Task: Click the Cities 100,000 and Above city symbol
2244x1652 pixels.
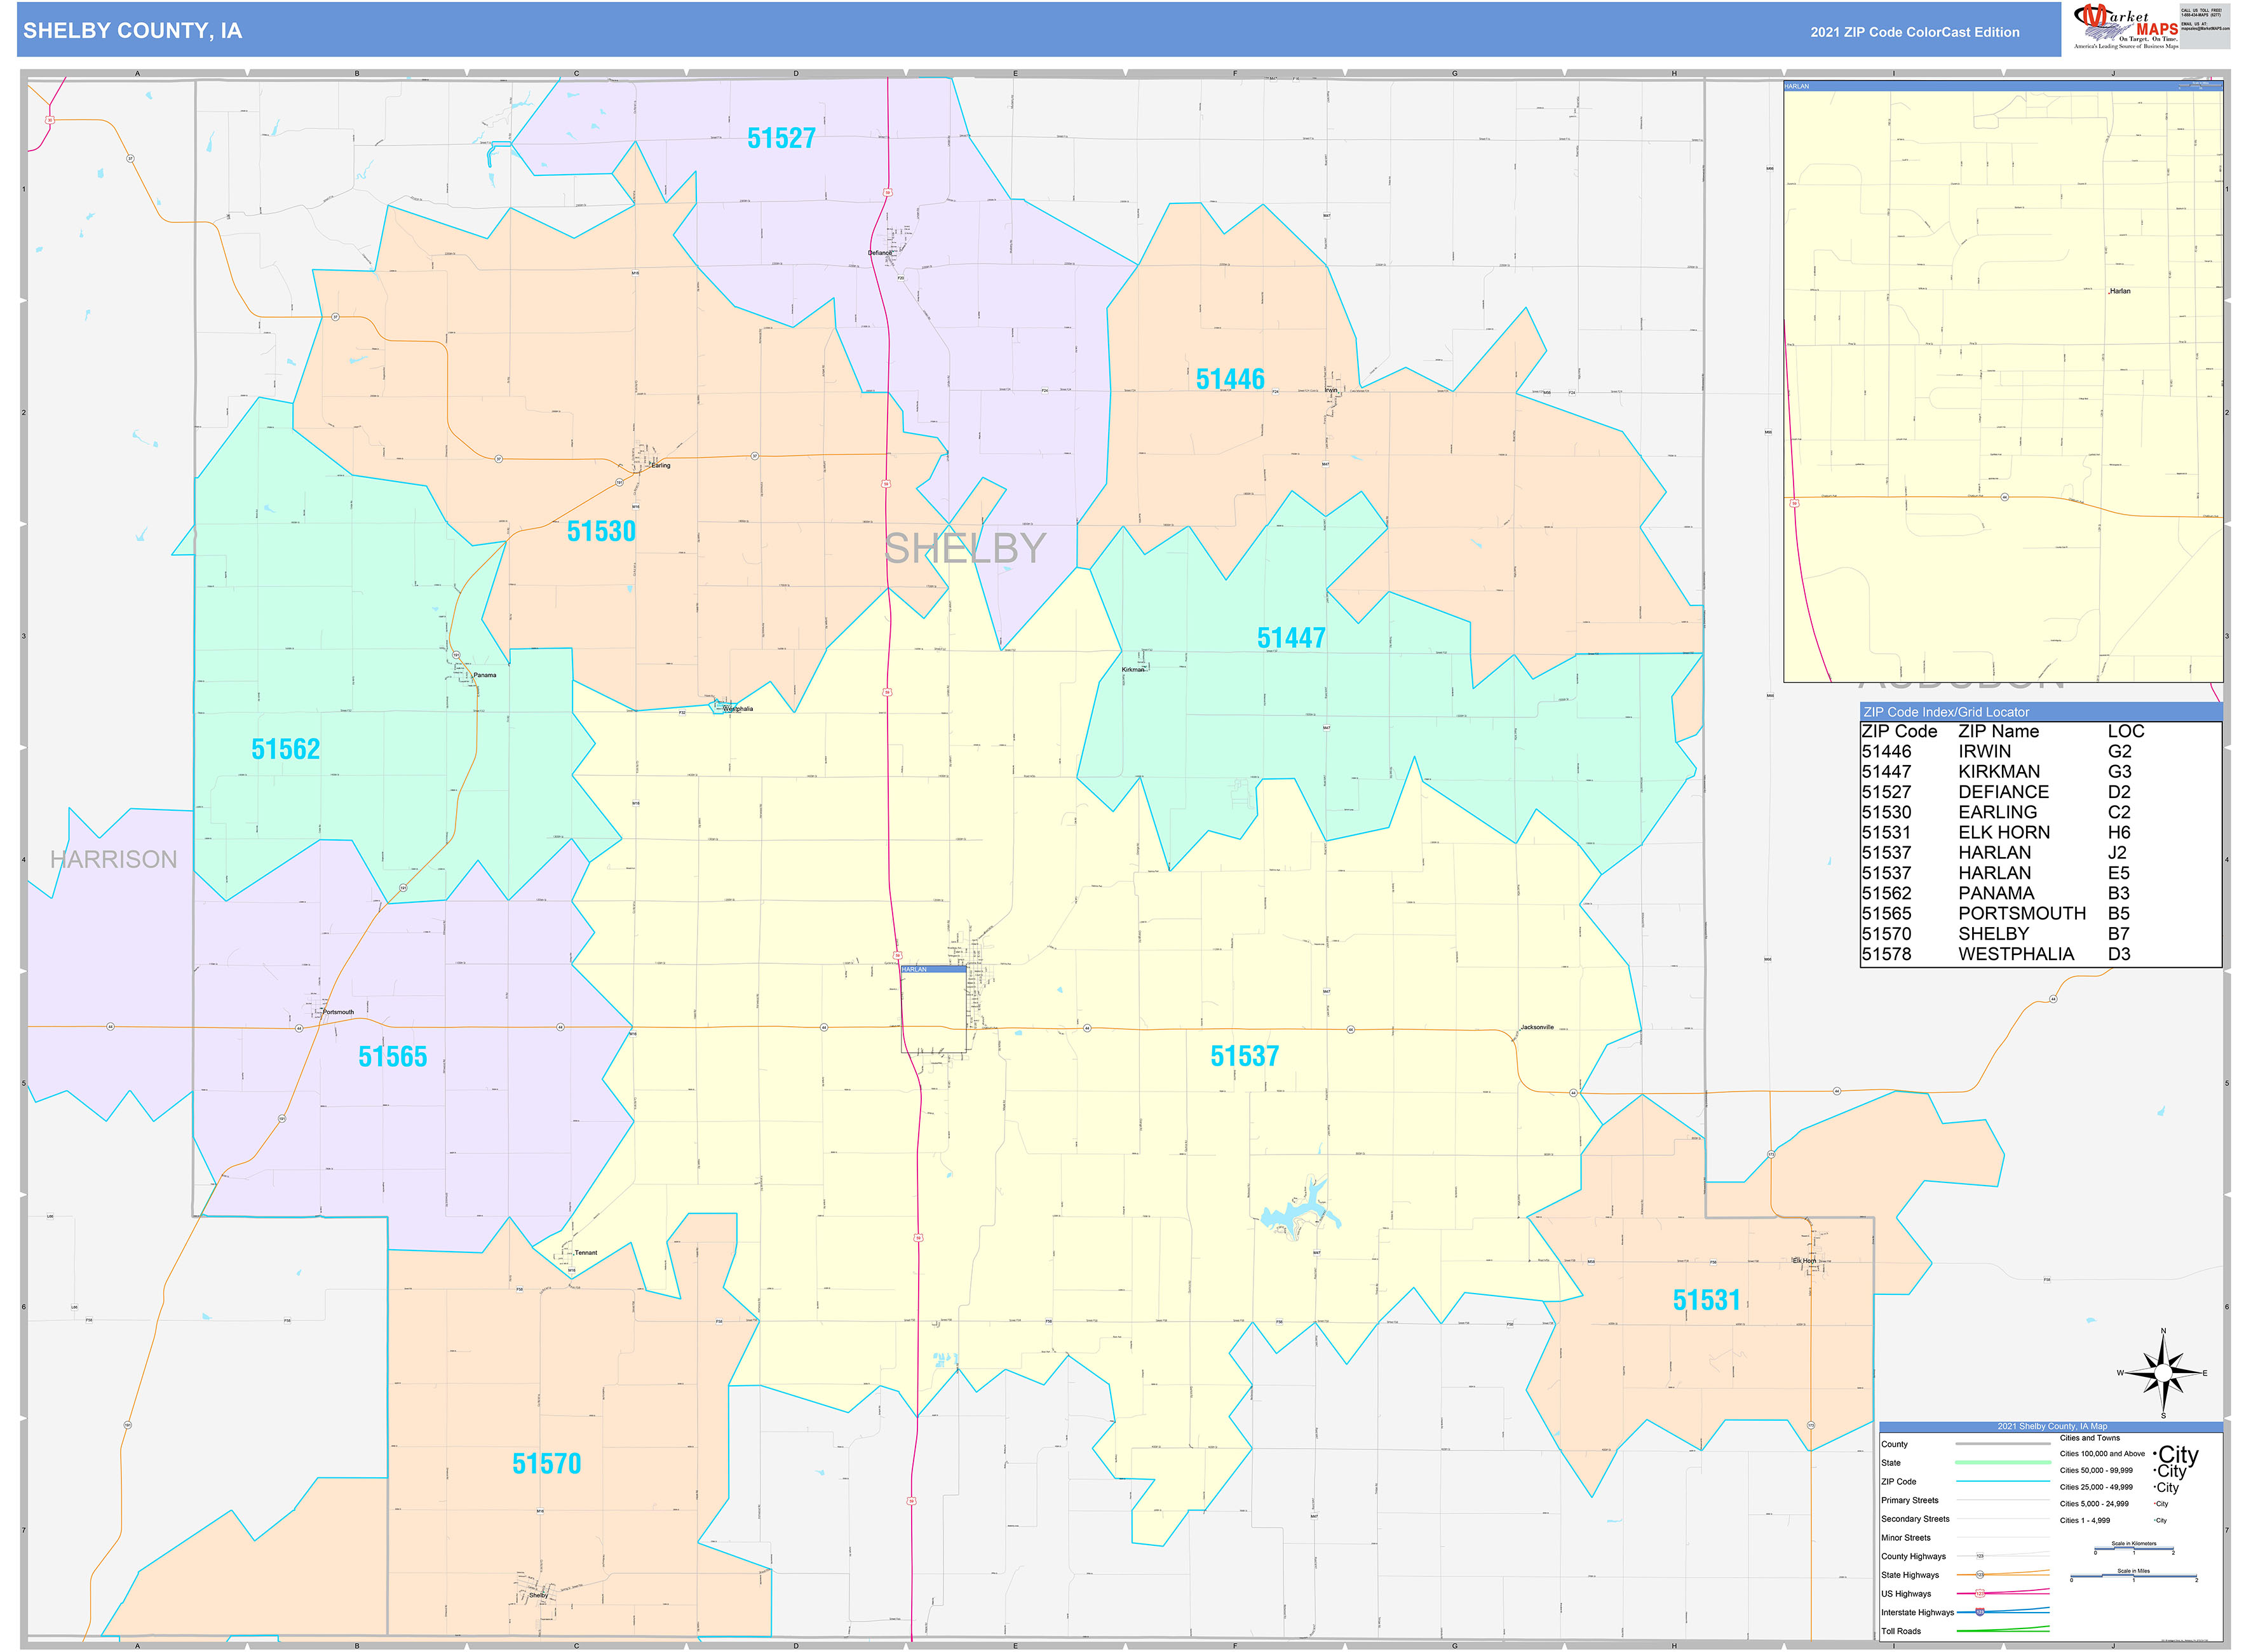Action: [2178, 1455]
